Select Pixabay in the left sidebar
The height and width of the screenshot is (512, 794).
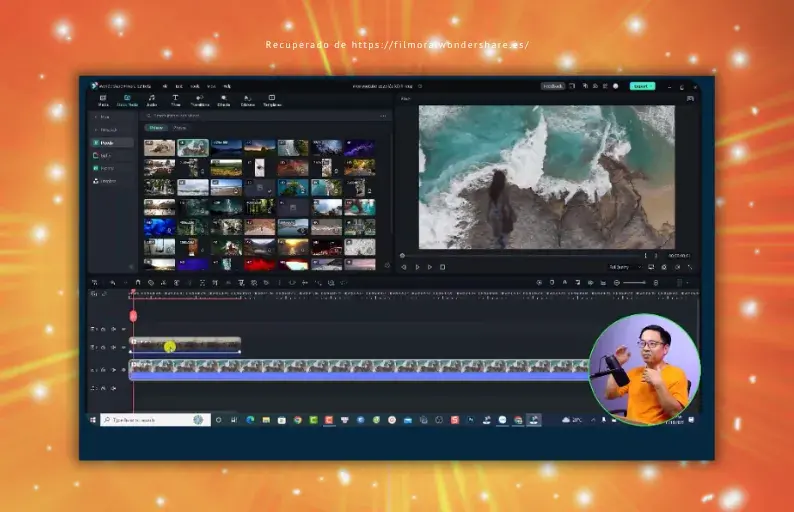[x=106, y=168]
